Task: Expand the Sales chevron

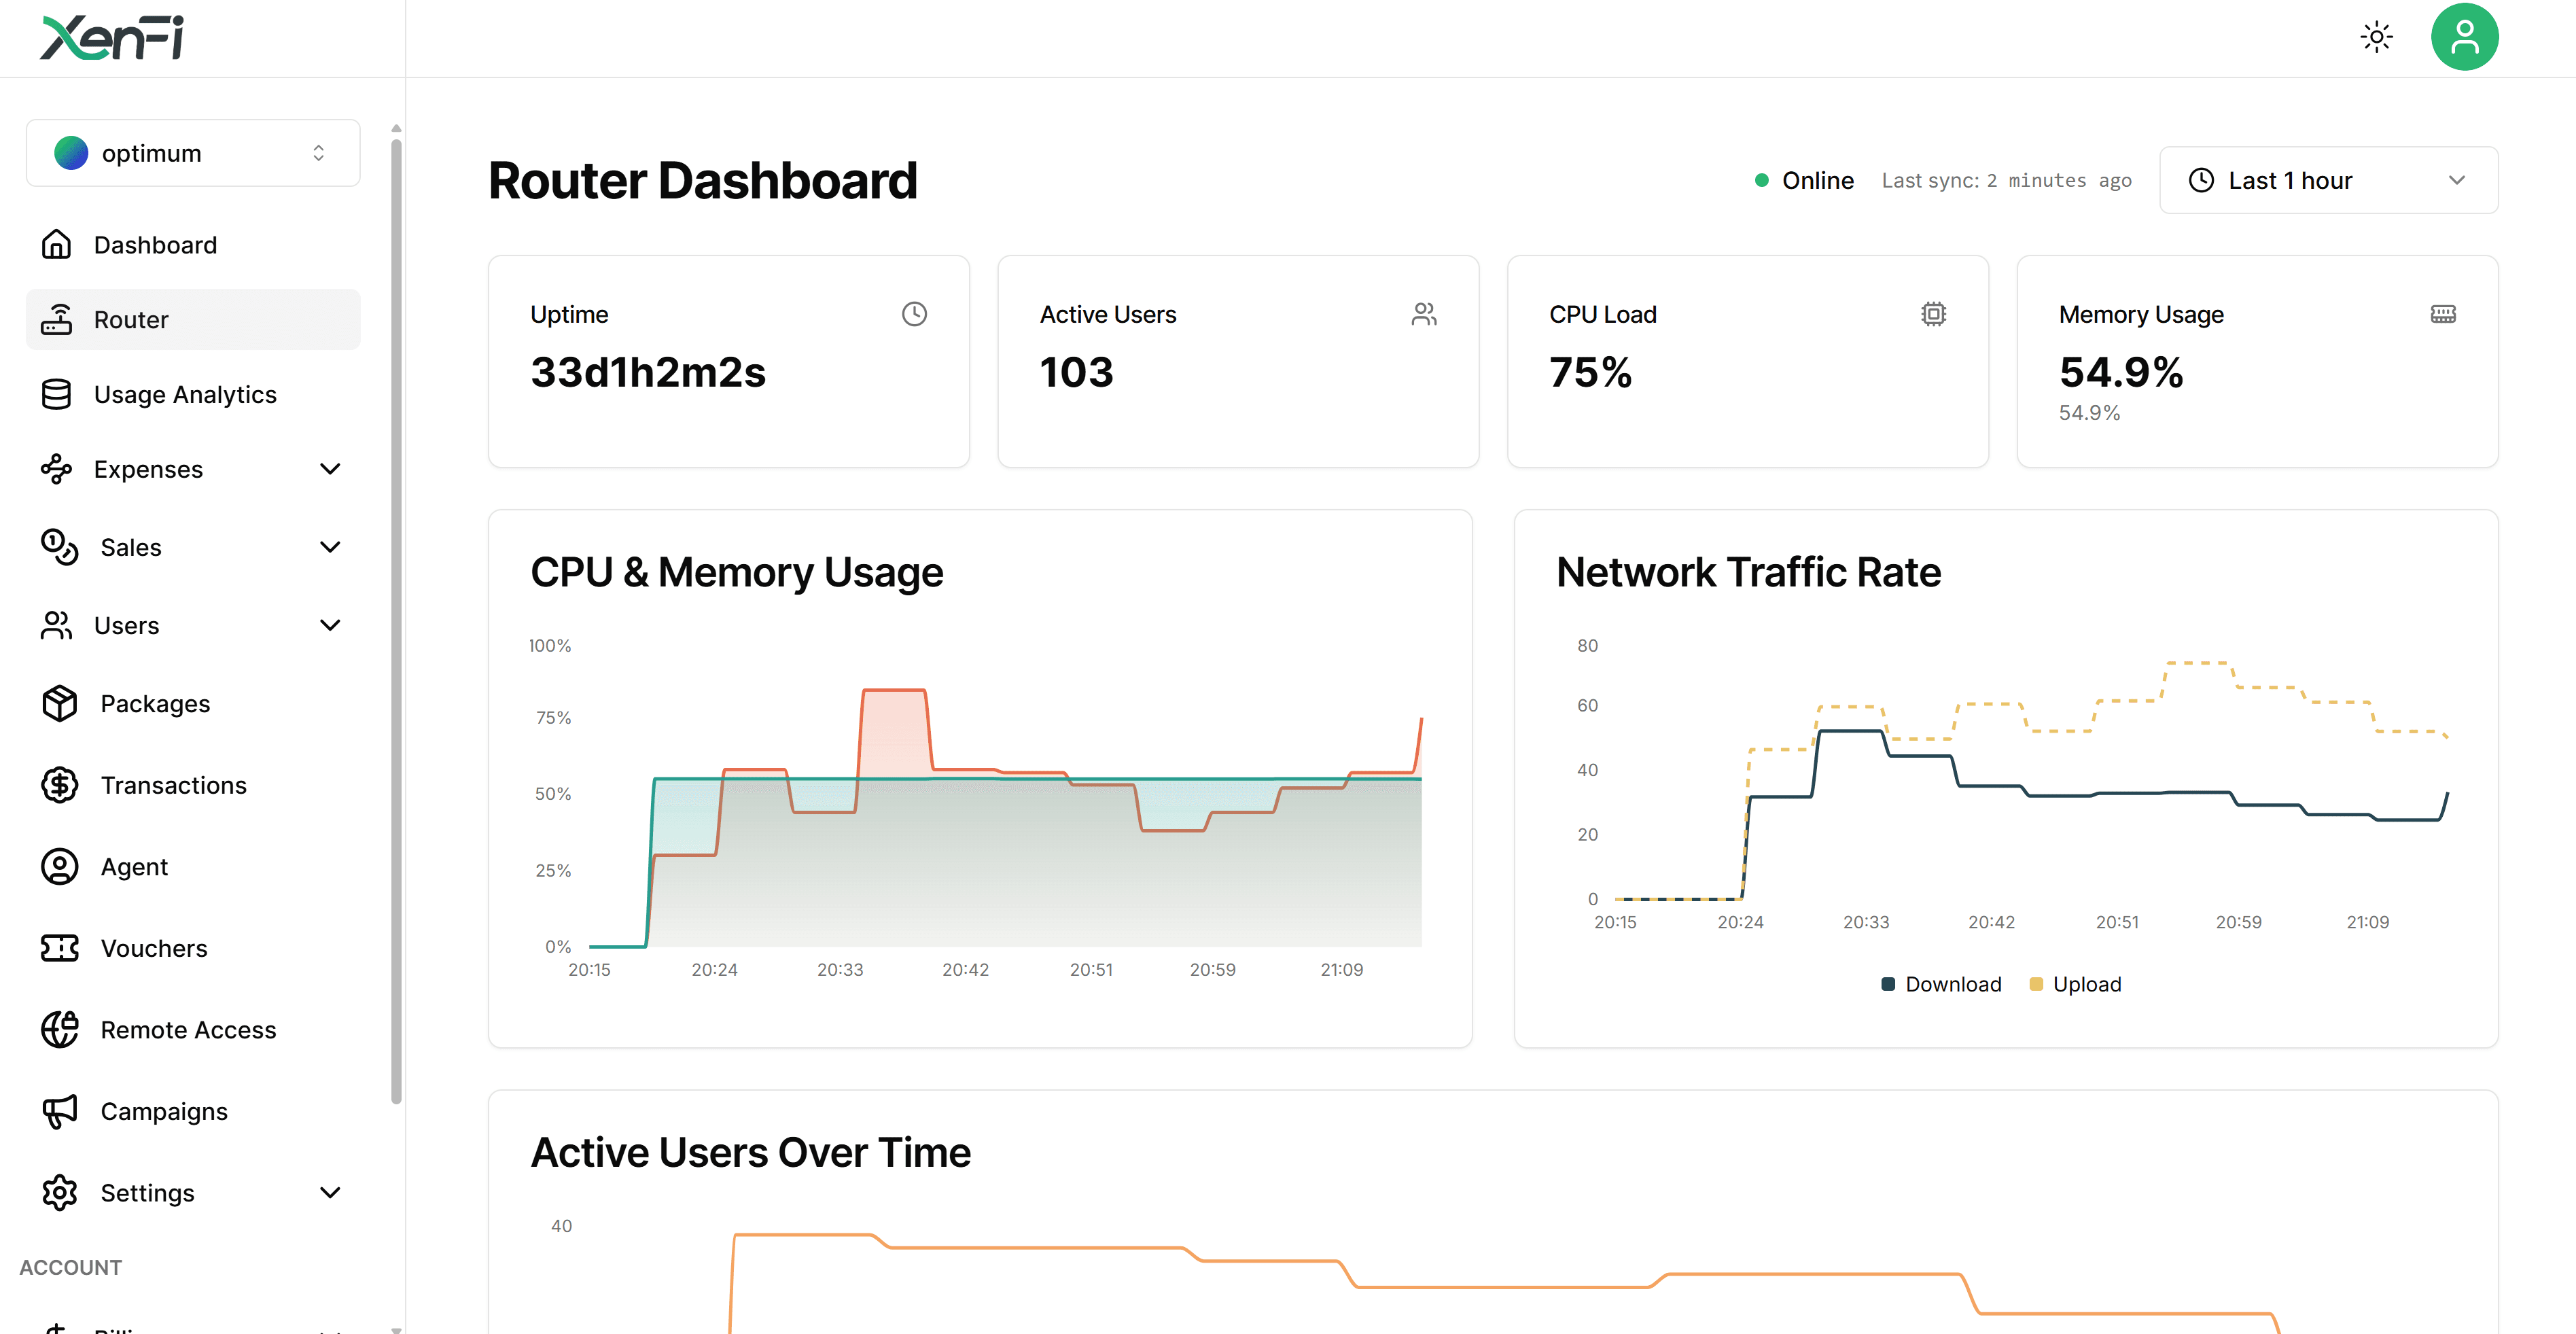Action: pyautogui.click(x=330, y=547)
